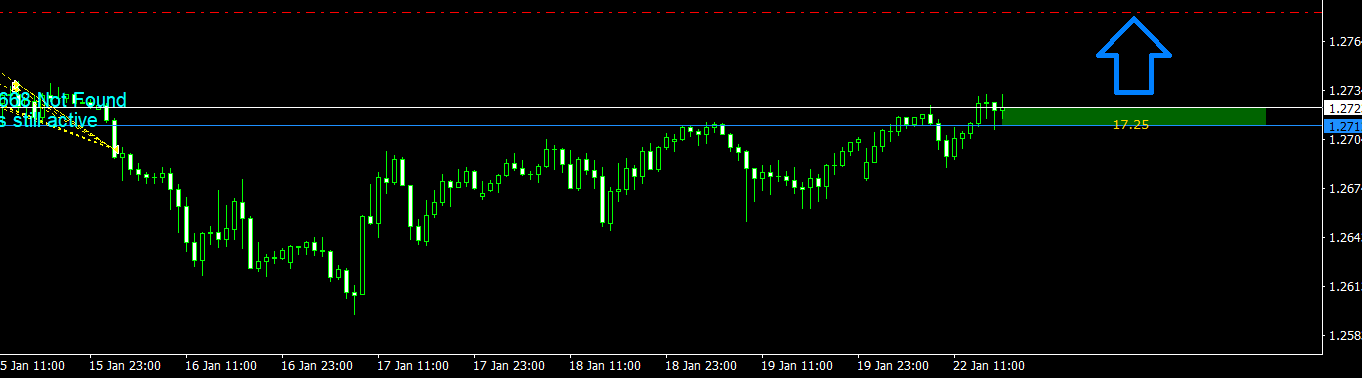Click the 1.258 price scale value

tap(1343, 336)
